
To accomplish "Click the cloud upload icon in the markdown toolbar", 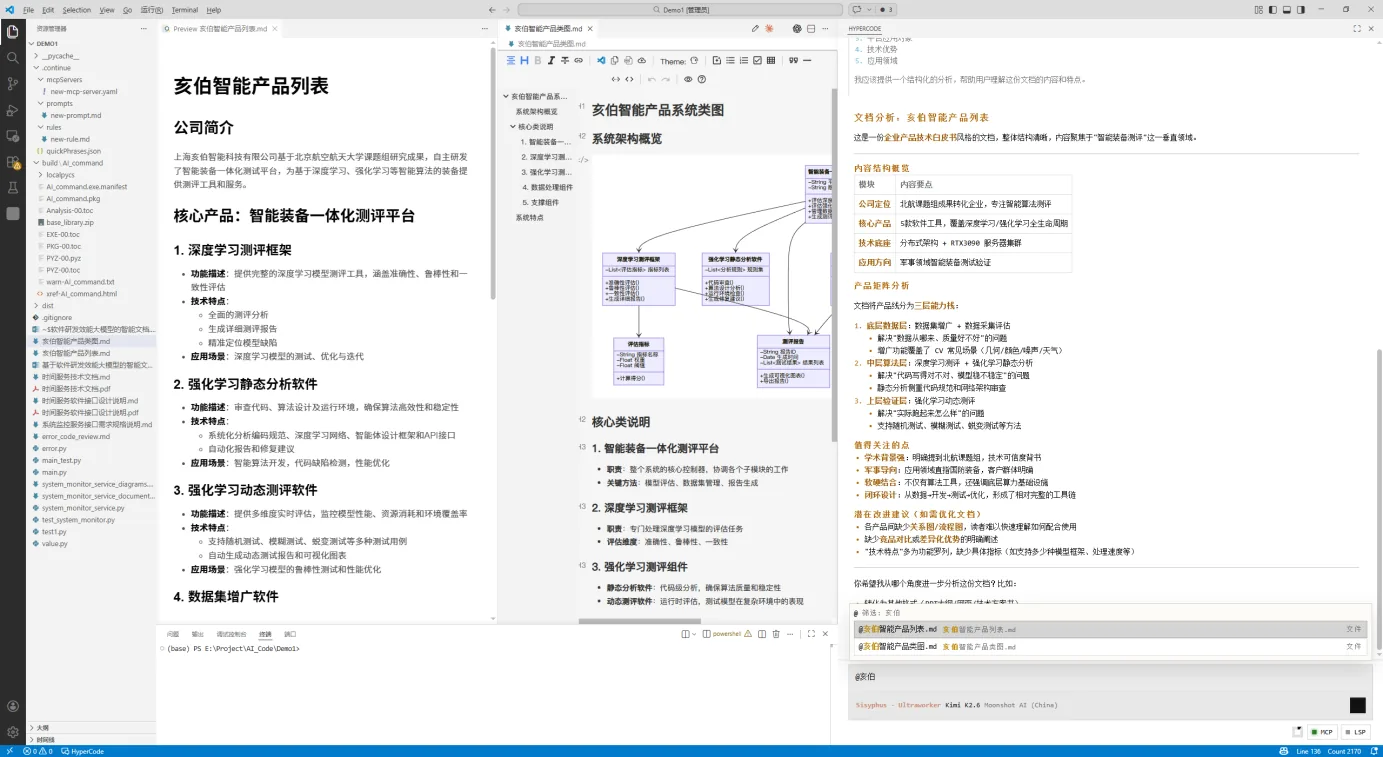I will pyautogui.click(x=642, y=60).
